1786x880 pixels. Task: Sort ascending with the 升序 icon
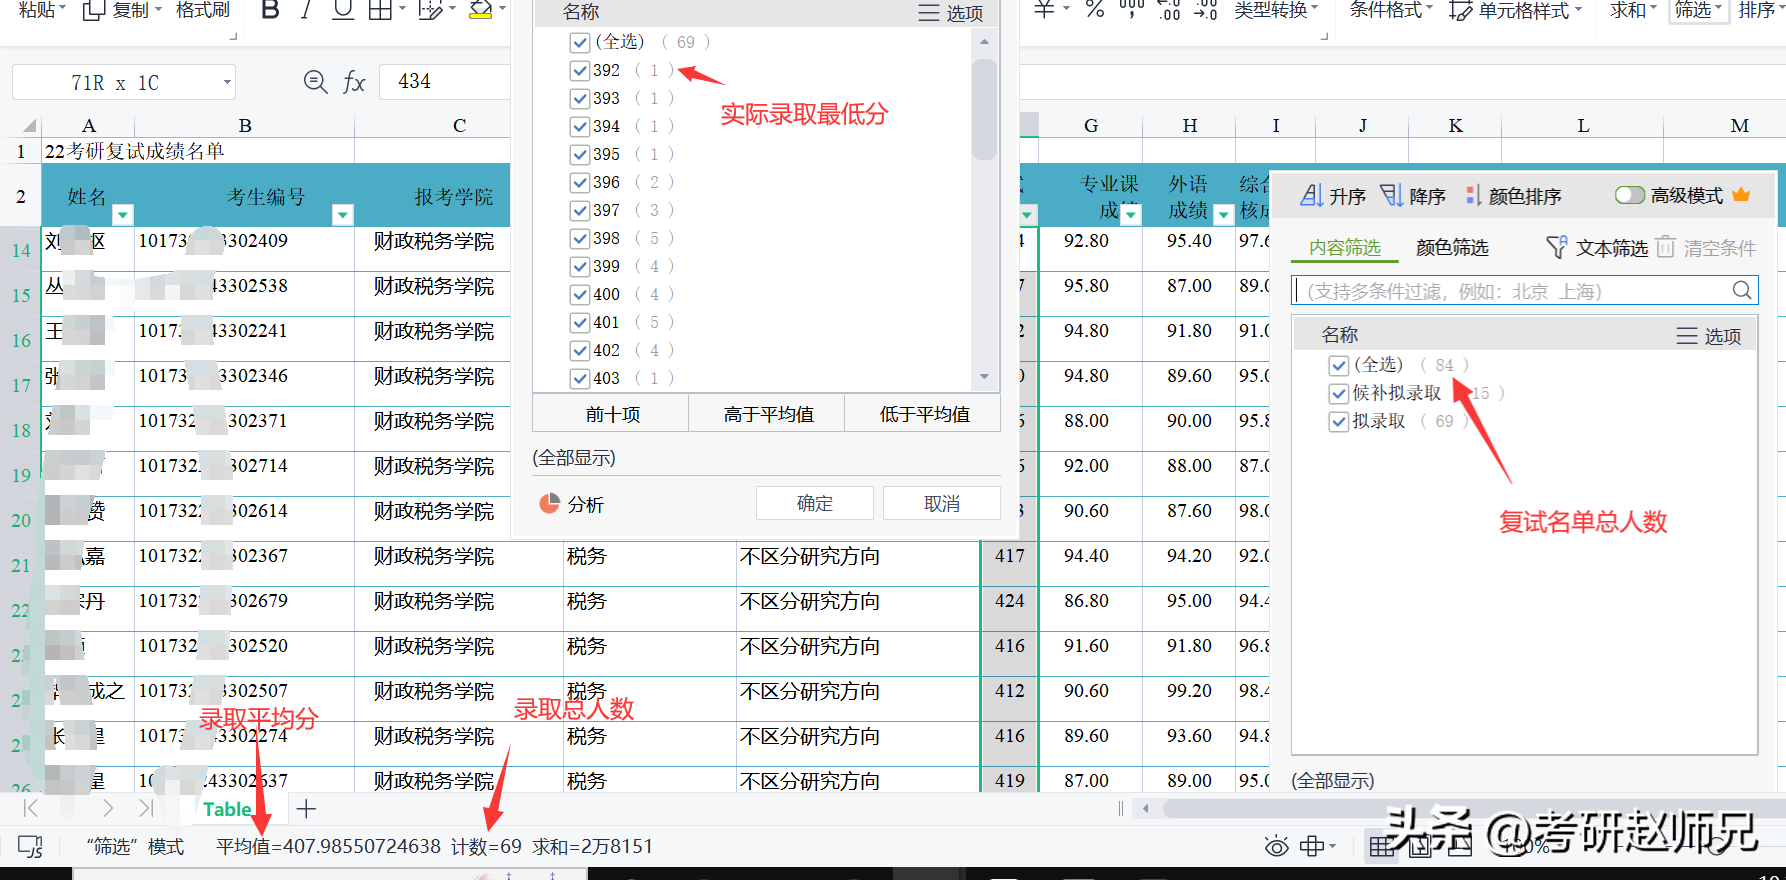point(1332,196)
